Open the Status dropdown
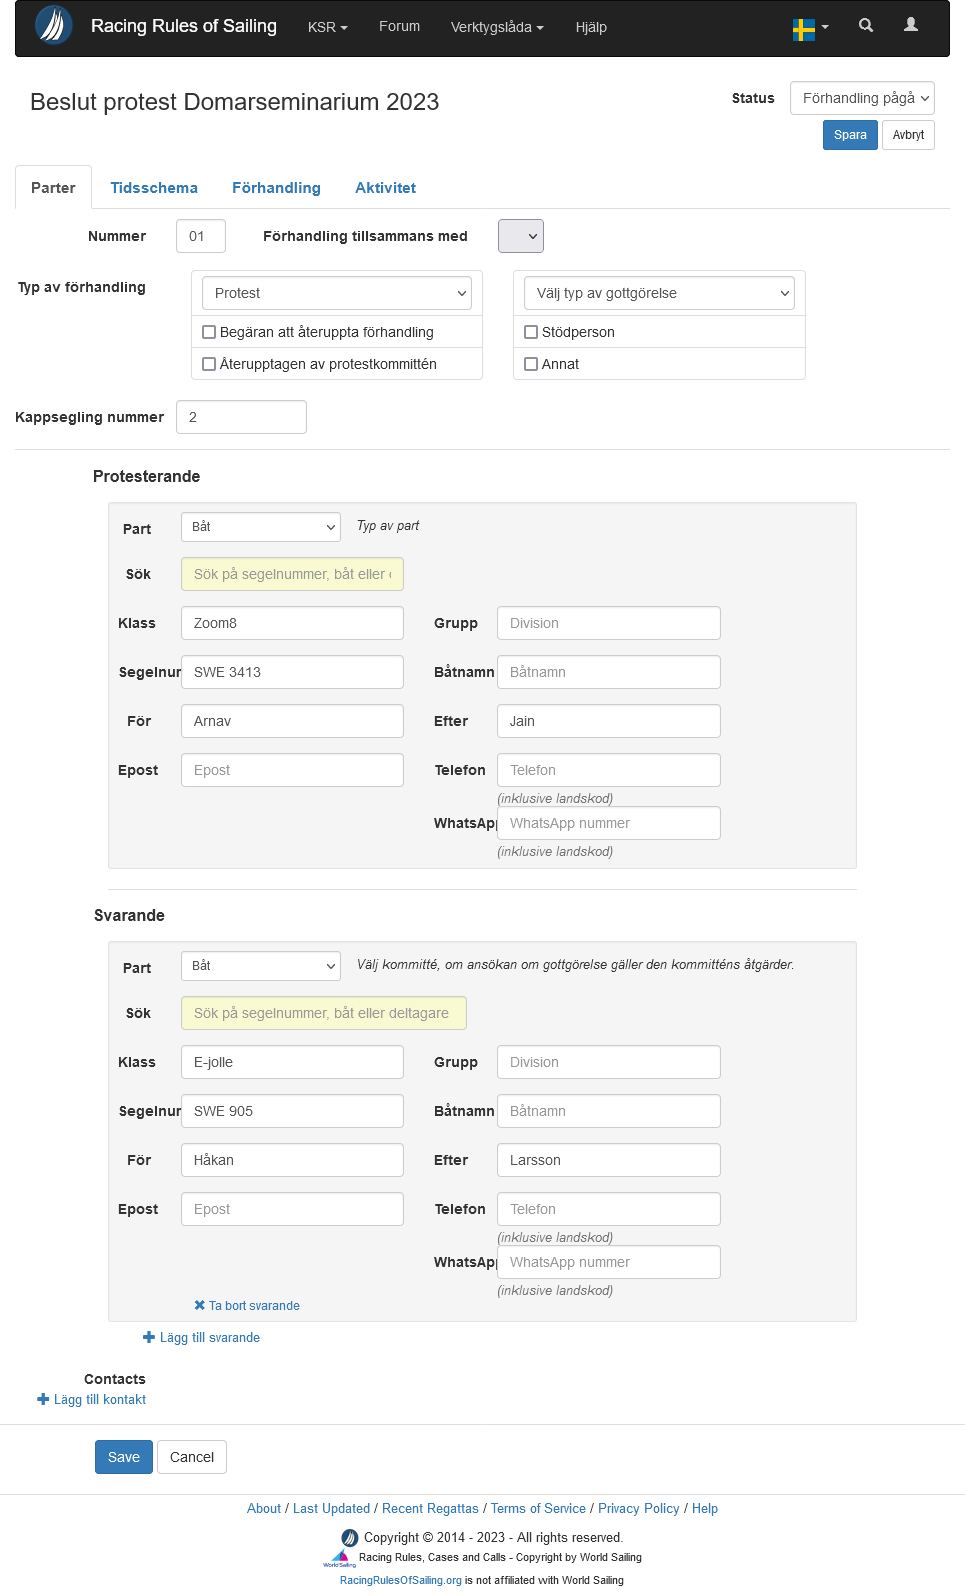The height and width of the screenshot is (1596, 965). [861, 98]
